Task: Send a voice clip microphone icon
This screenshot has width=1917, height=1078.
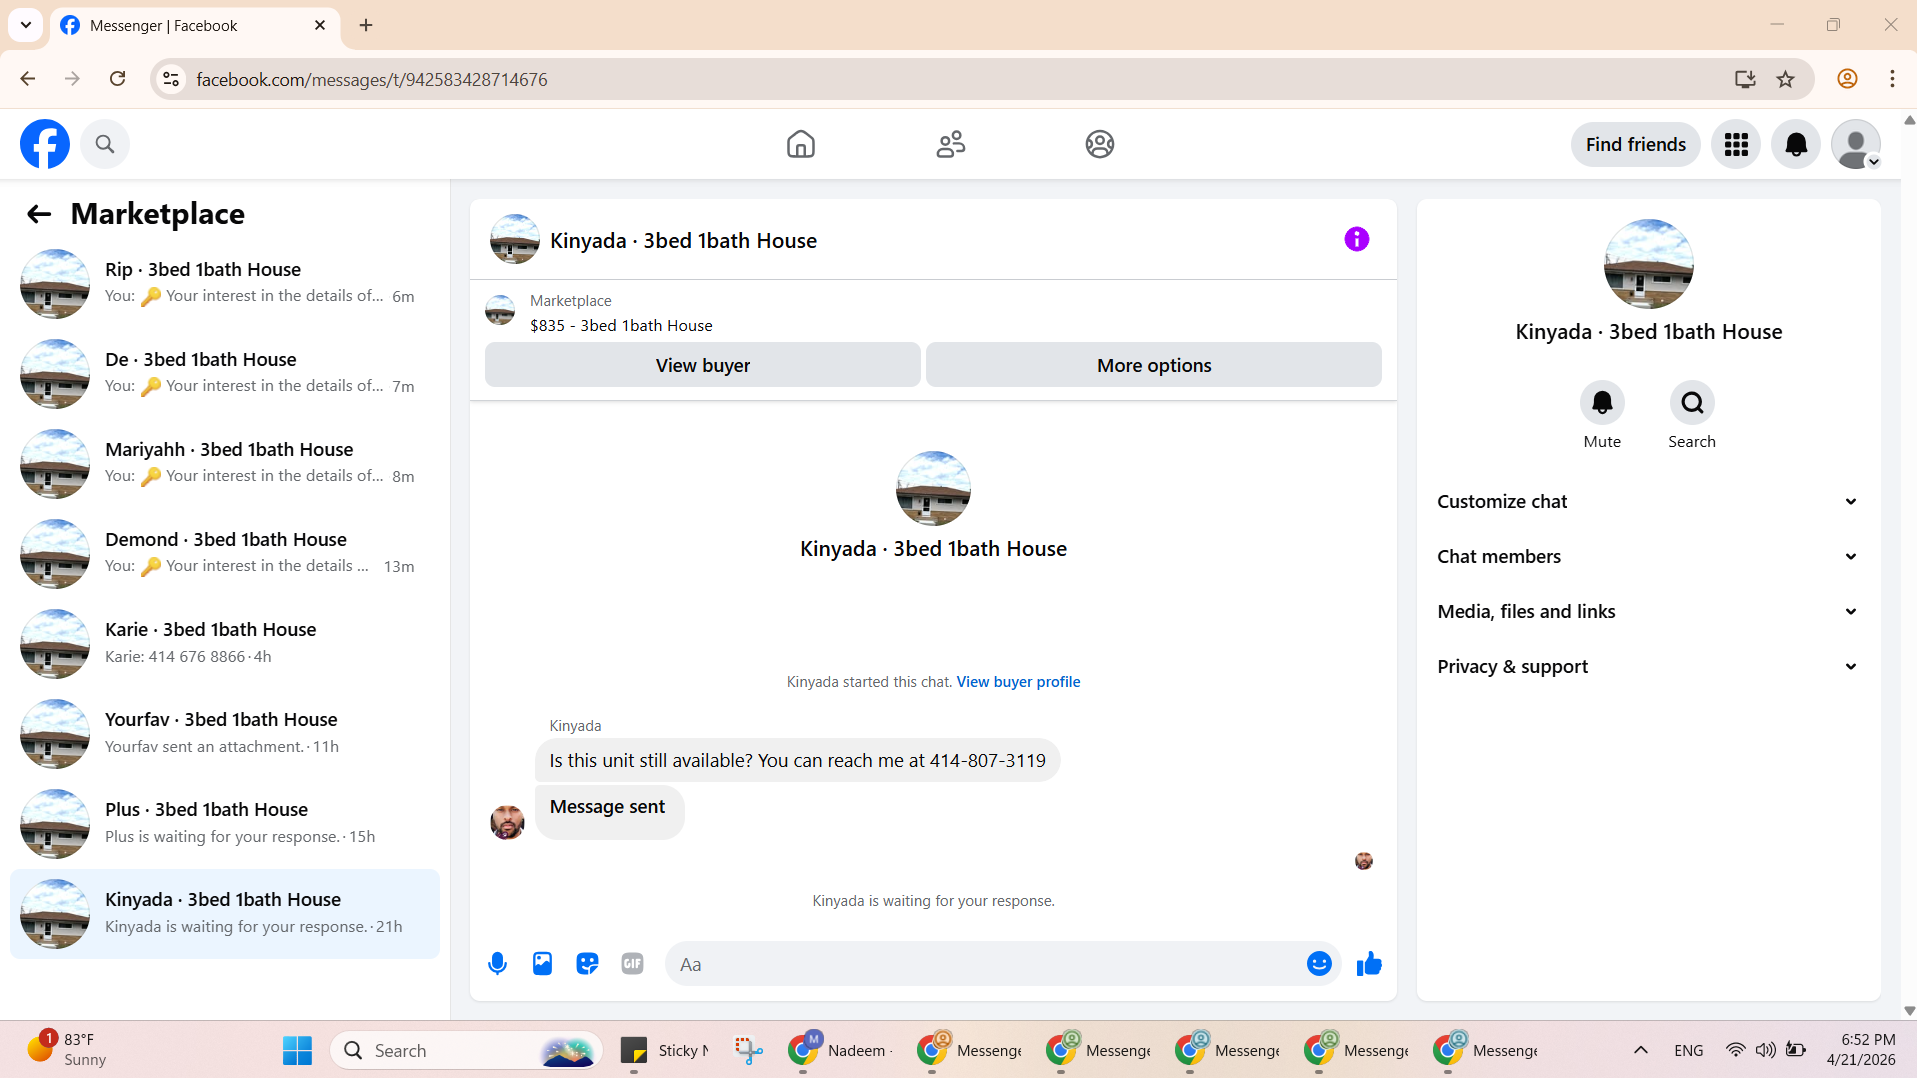Action: (x=497, y=964)
